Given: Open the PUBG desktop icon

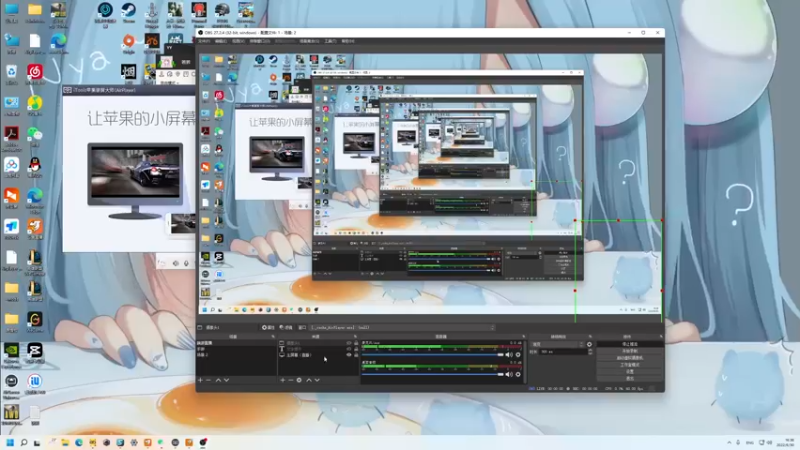Looking at the screenshot, I should 222,13.
